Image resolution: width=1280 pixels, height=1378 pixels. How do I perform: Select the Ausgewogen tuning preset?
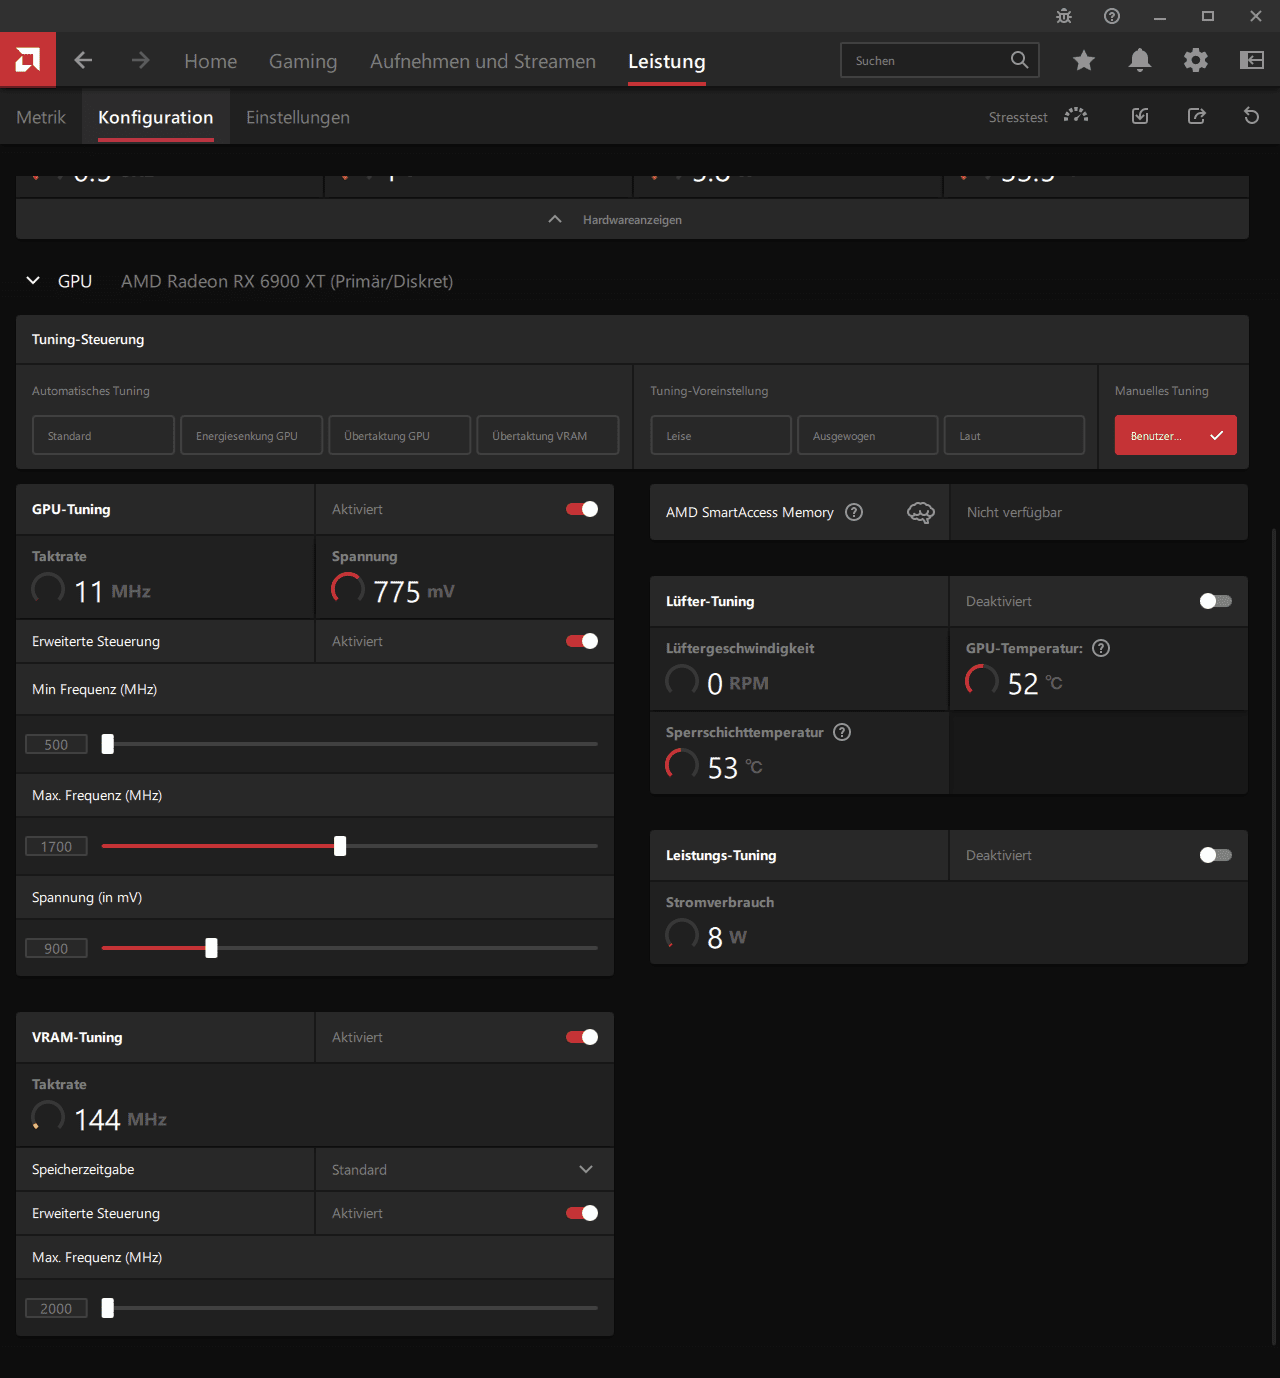click(x=868, y=435)
